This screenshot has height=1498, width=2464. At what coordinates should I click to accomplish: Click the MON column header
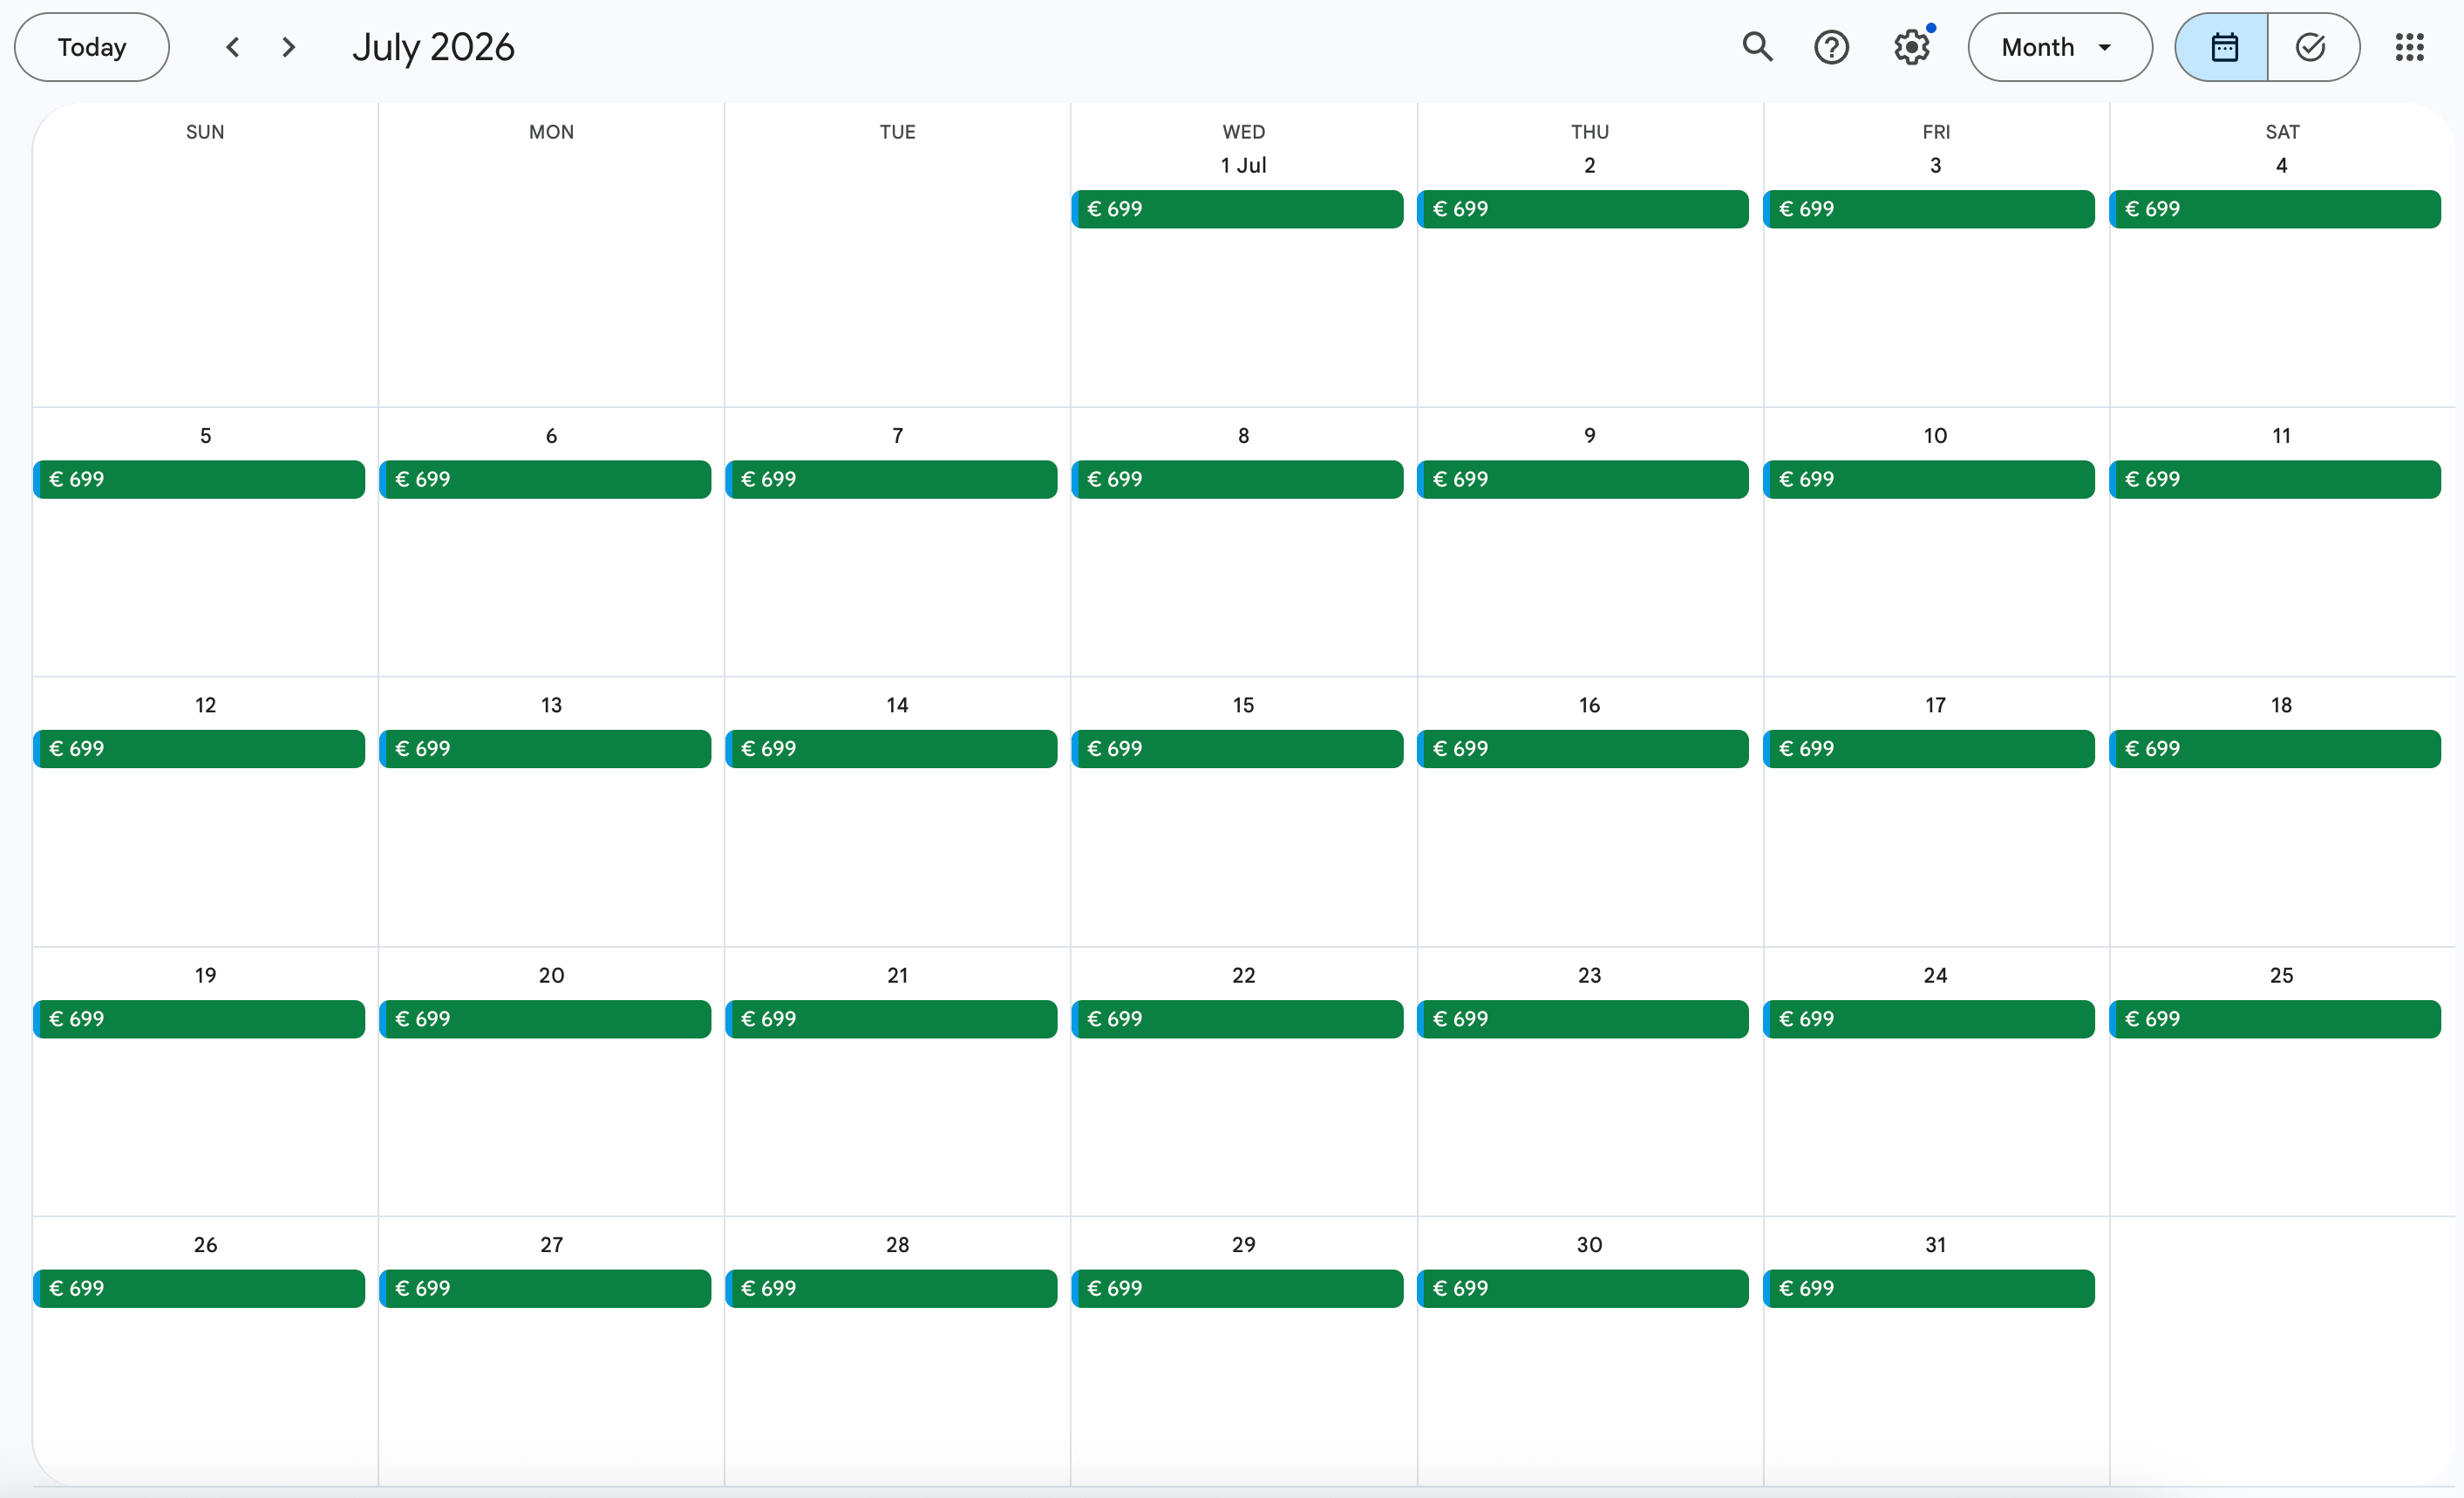point(551,132)
